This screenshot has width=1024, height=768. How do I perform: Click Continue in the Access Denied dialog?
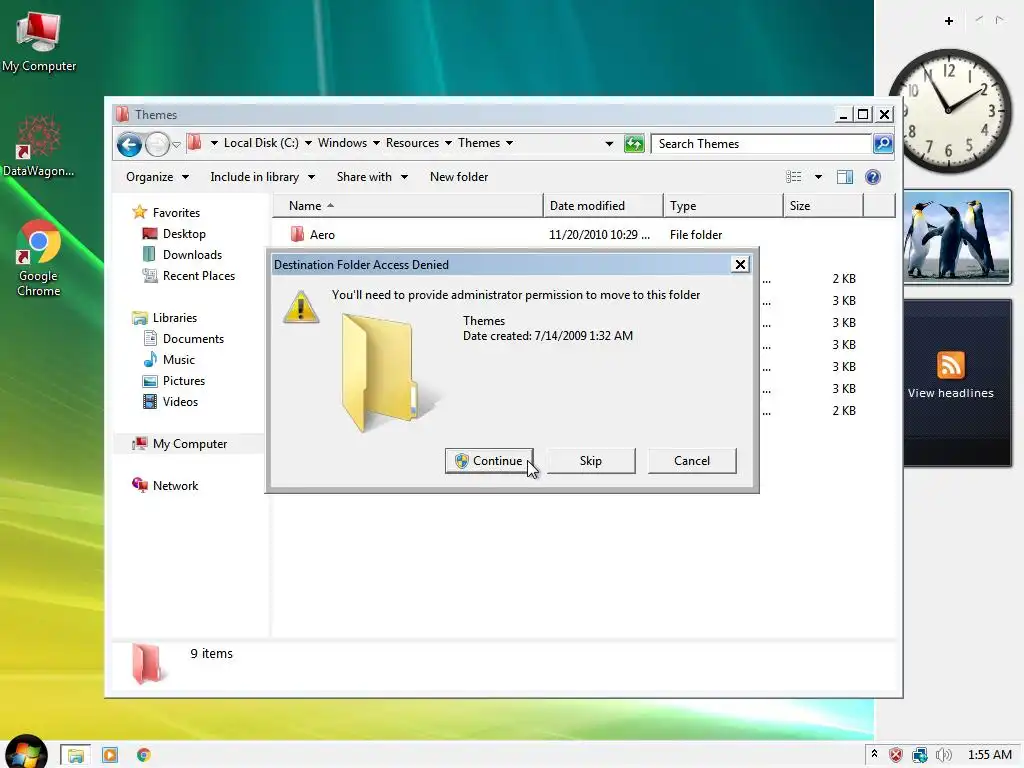tap(489, 461)
